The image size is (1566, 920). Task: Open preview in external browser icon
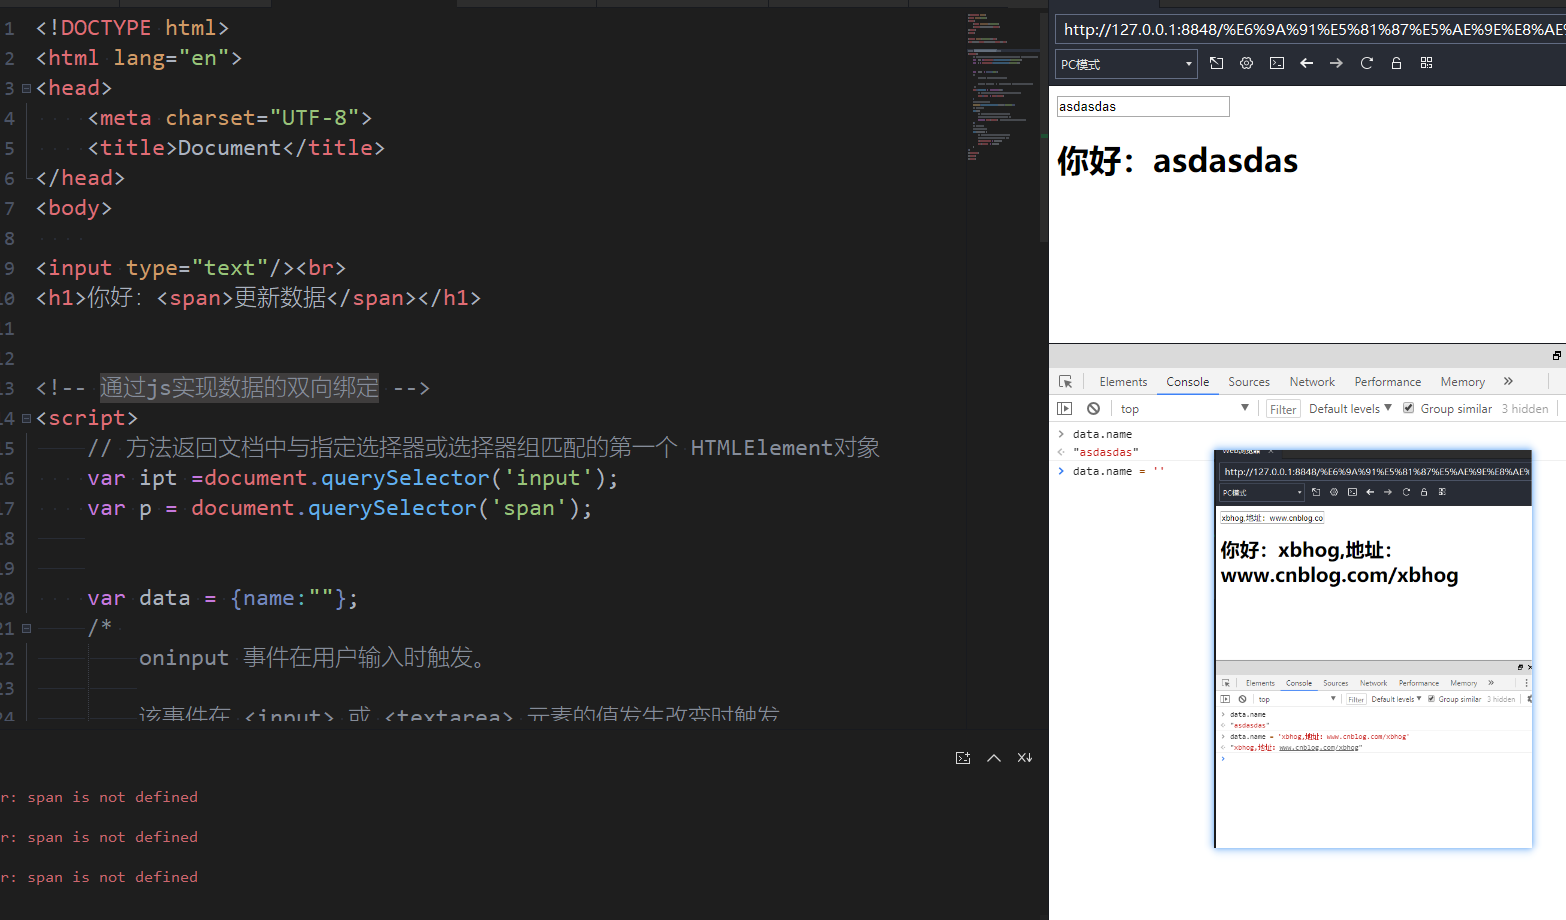[1216, 63]
